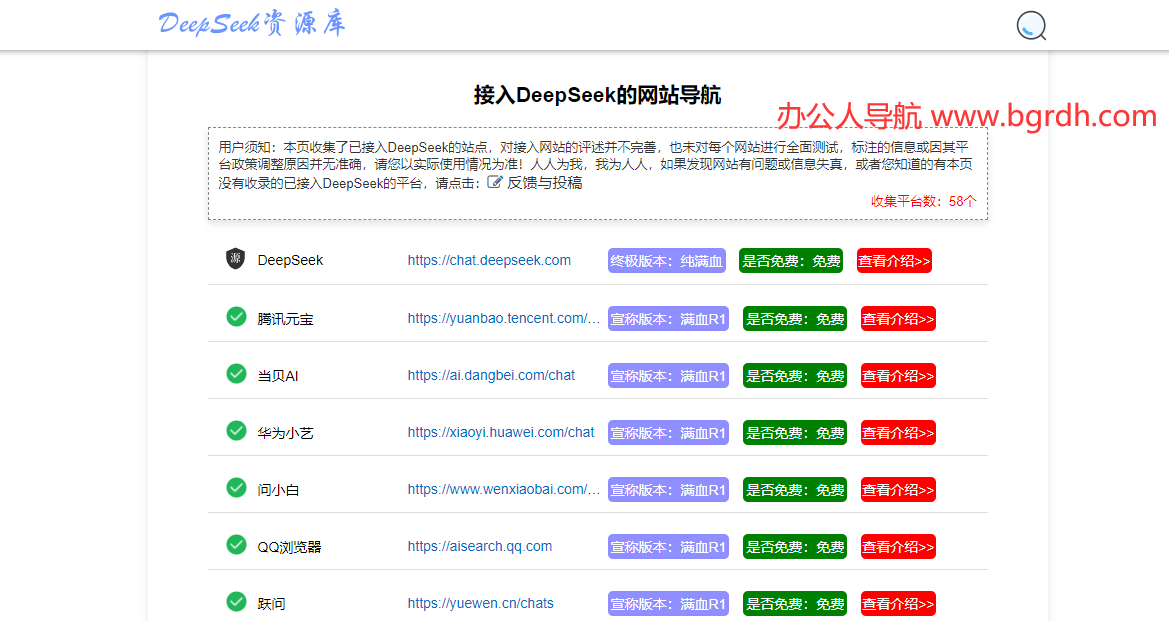The width and height of the screenshot is (1169, 621).
Task: Click the green check icon beside QQ浏览器
Action: point(236,546)
